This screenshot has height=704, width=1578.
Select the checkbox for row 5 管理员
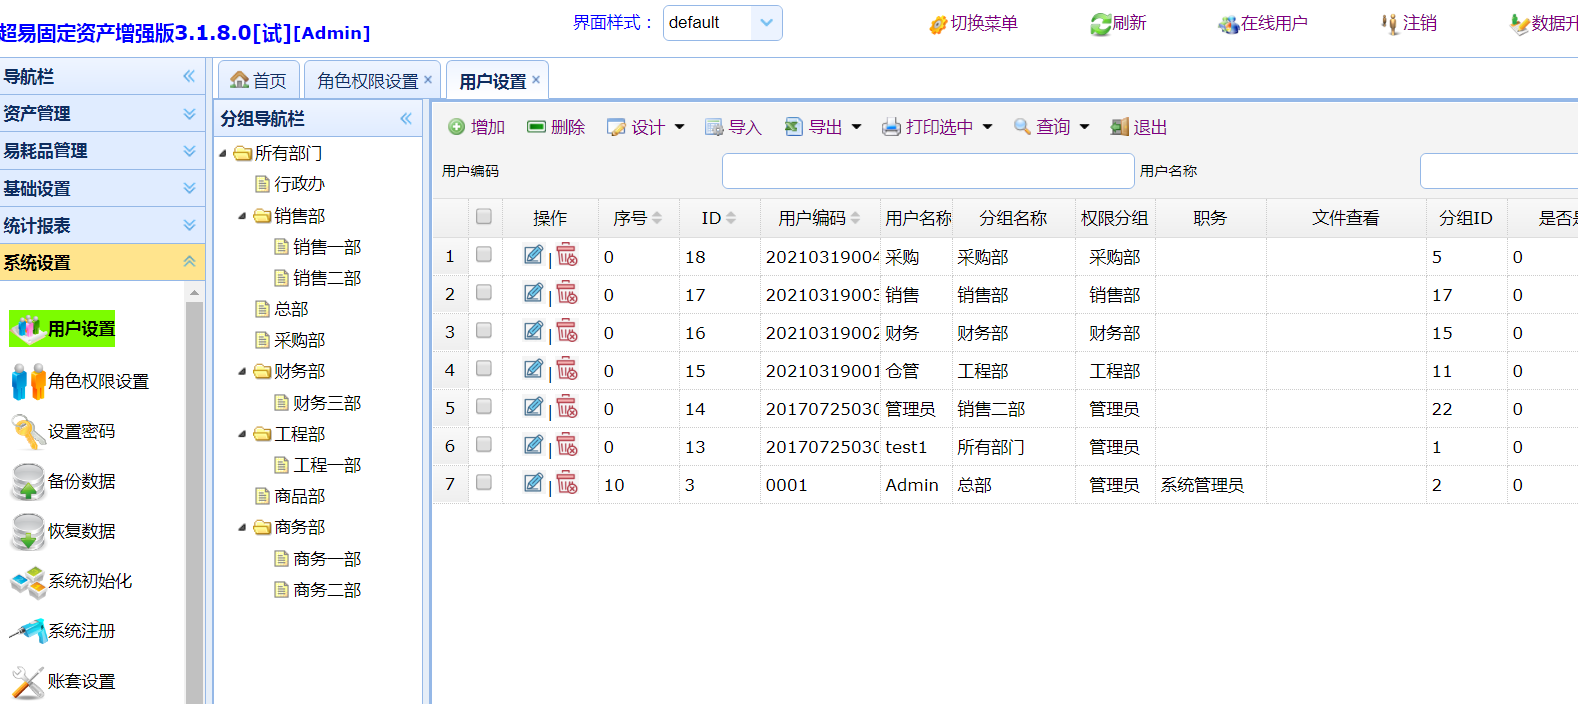[x=484, y=407]
